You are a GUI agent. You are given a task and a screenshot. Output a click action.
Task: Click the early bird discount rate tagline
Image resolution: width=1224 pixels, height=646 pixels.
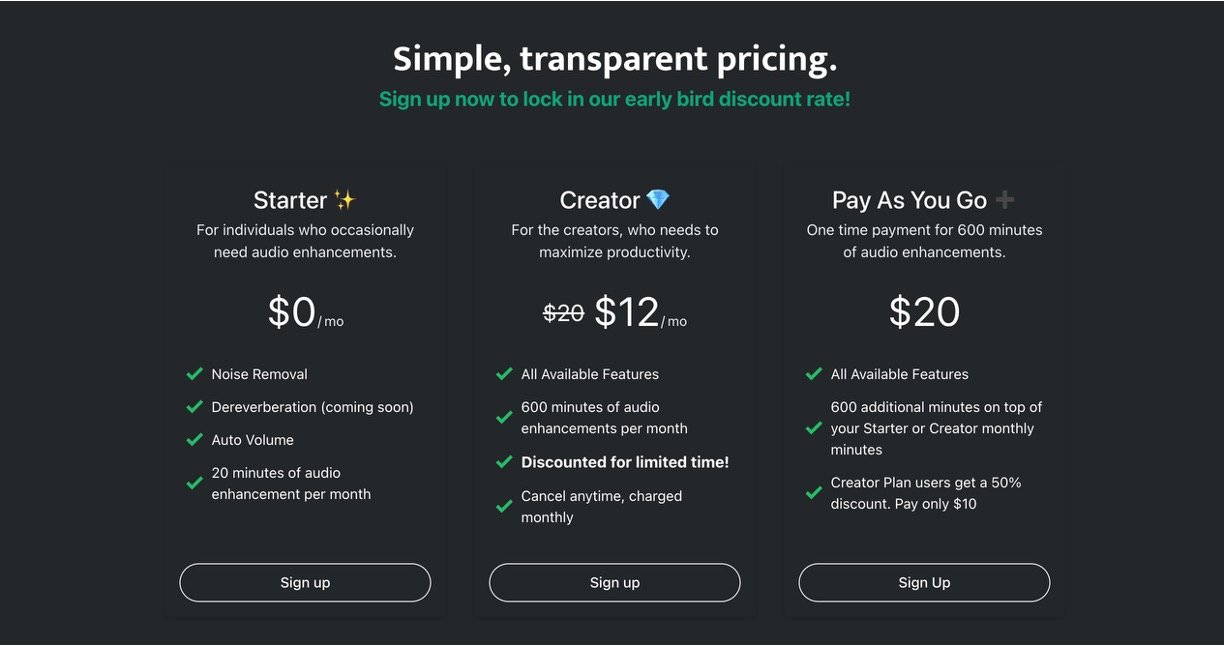click(x=615, y=99)
